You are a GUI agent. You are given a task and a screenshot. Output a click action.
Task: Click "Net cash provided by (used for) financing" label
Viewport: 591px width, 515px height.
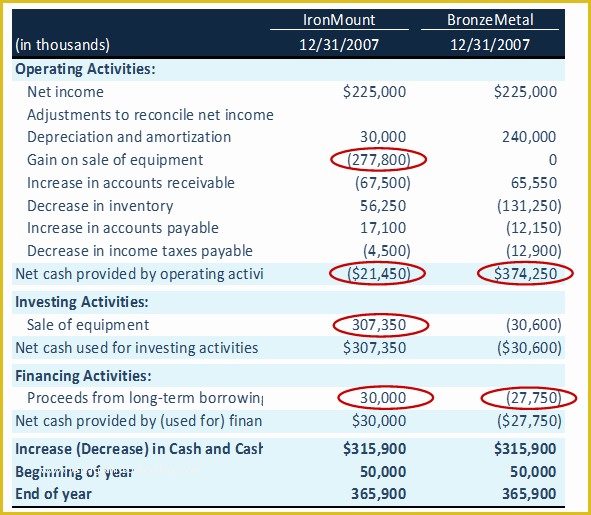pyautogui.click(x=139, y=421)
